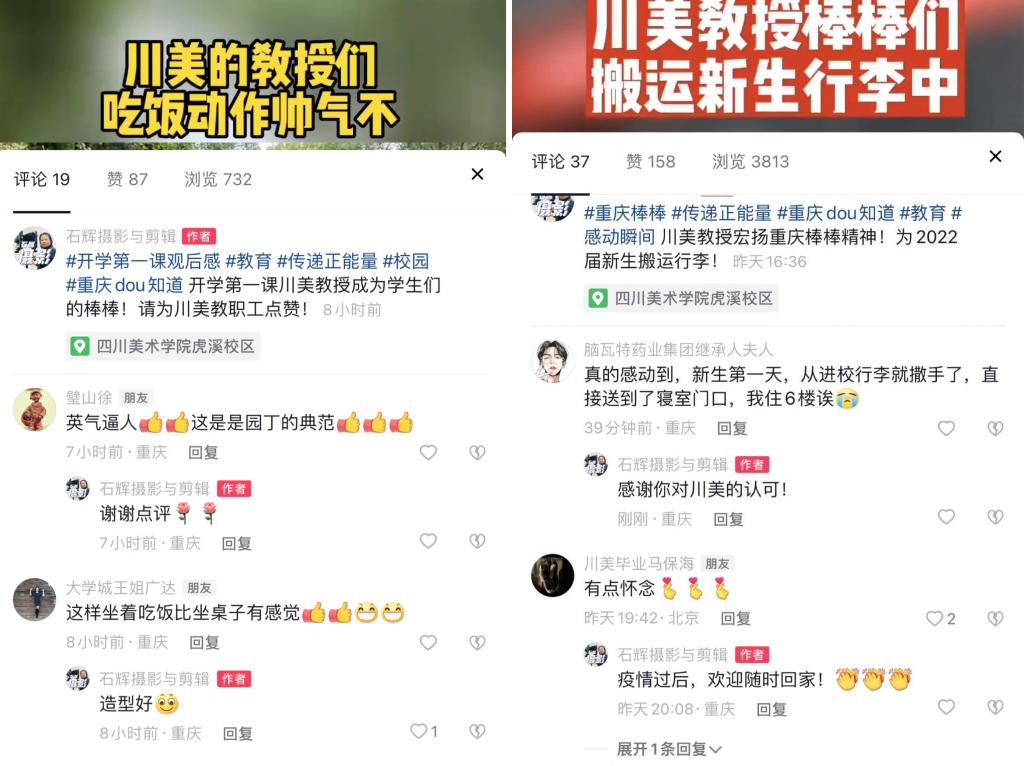This screenshot has height=766, width=1024.
Task: Open 大学城王姐广达's profile avatar
Action: (x=35, y=599)
